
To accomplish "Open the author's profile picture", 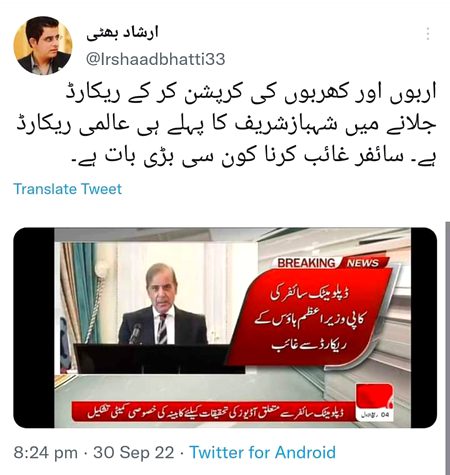I will (43, 45).
